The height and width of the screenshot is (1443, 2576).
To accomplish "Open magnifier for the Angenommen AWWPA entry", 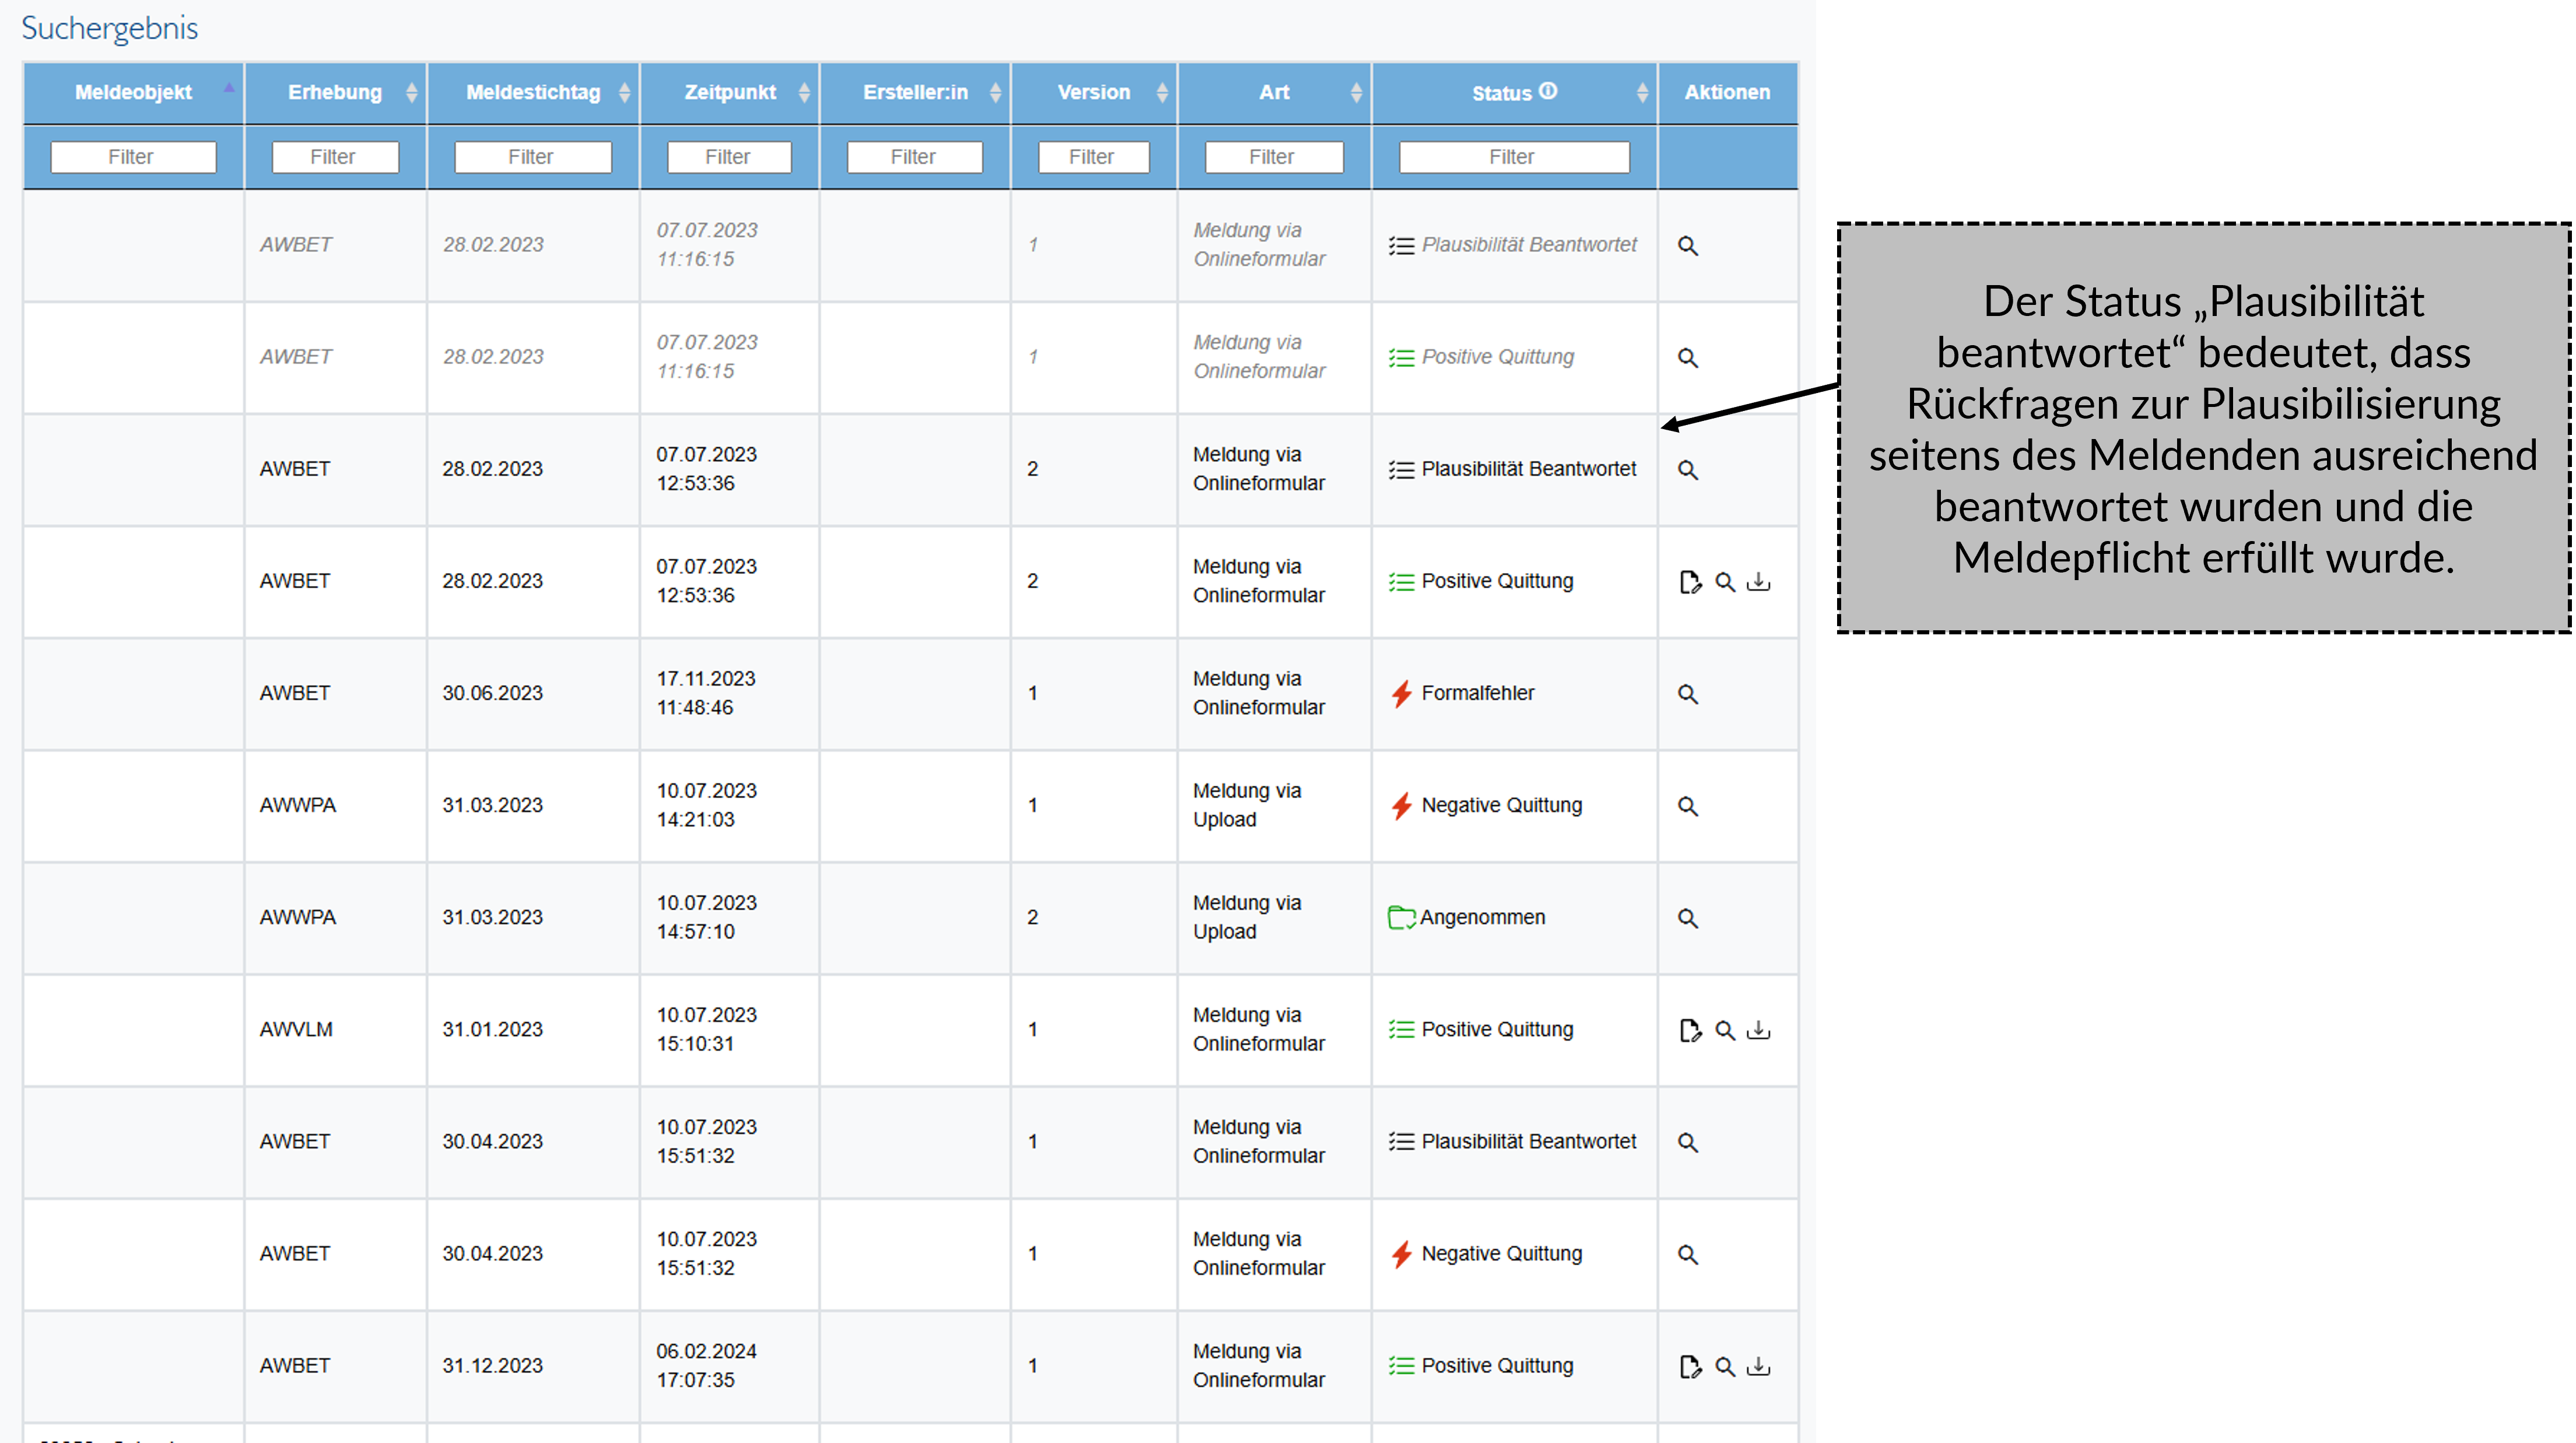I will coord(1687,918).
